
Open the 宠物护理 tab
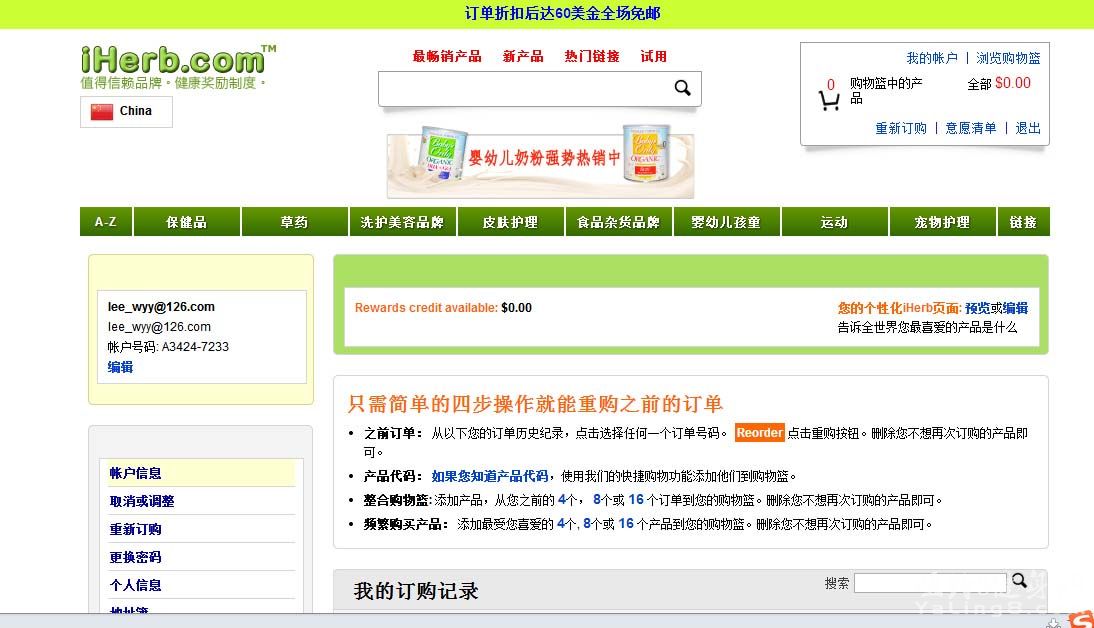[942, 222]
